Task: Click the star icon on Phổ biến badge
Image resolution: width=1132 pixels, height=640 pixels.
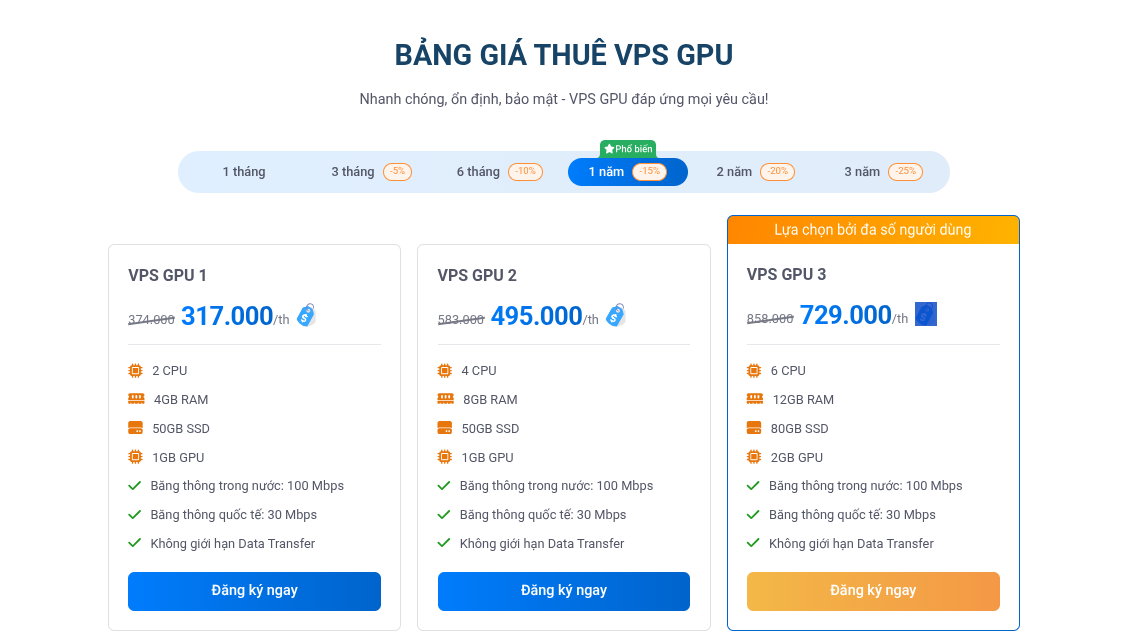Action: pos(607,148)
